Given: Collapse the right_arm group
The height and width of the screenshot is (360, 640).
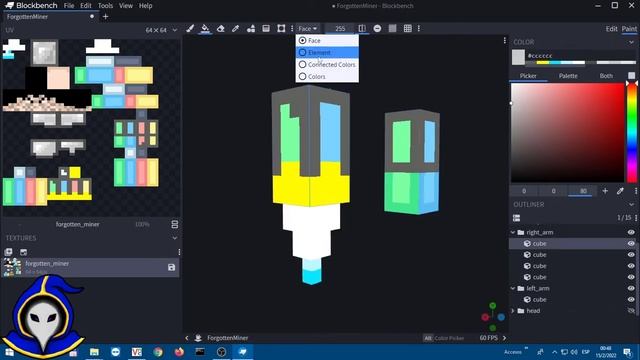Looking at the screenshot, I should pos(513,232).
